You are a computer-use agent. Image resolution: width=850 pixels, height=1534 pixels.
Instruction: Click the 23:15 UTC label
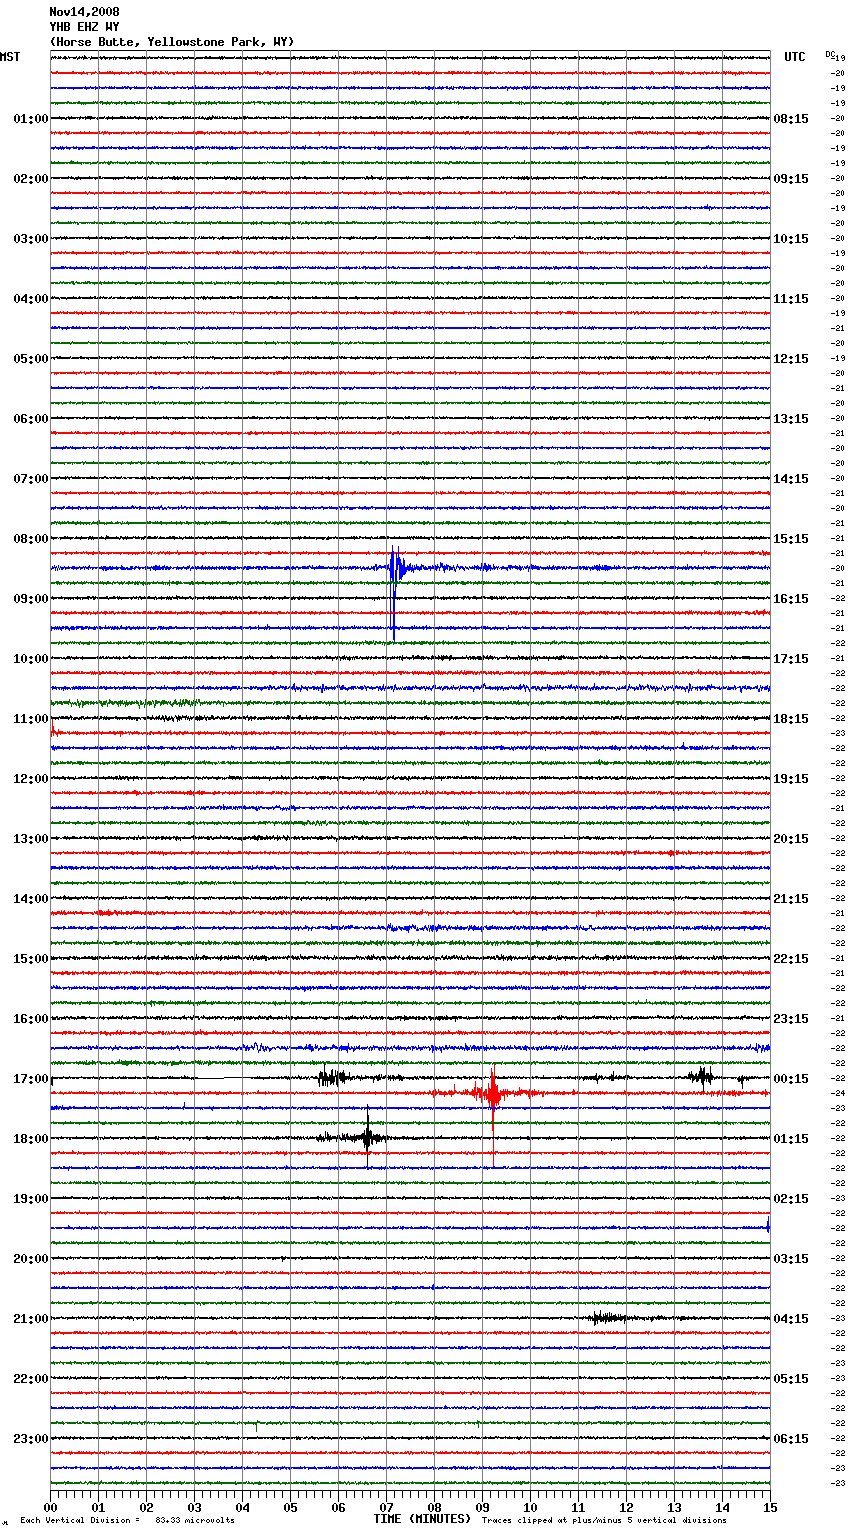pos(791,1019)
